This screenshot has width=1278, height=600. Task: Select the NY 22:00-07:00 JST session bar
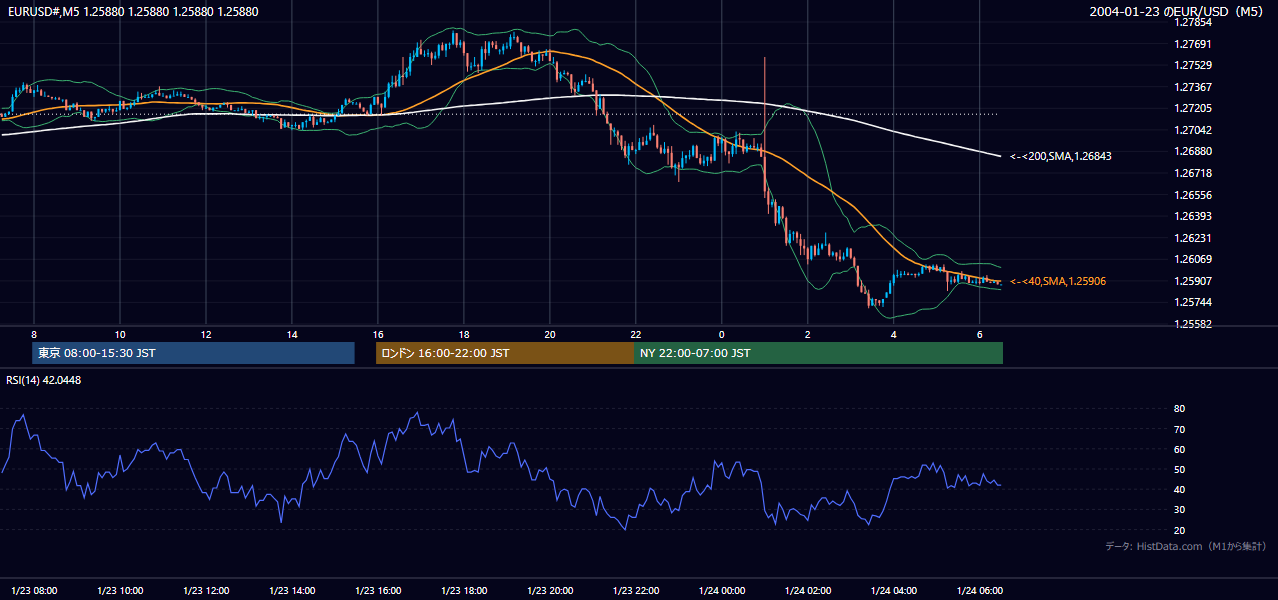pyautogui.click(x=818, y=353)
